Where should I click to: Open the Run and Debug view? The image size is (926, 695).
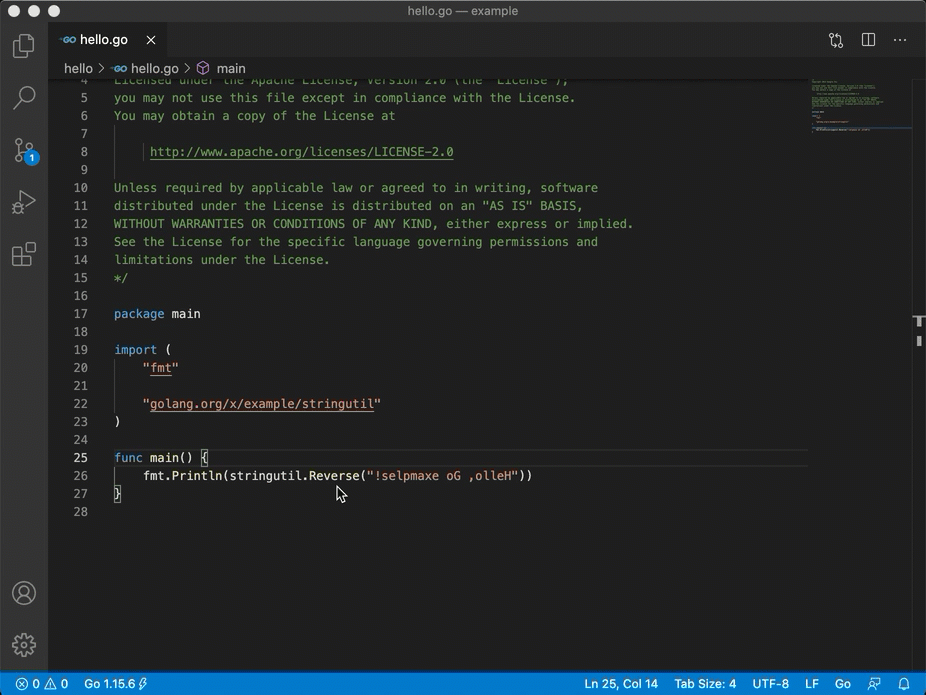[x=24, y=202]
